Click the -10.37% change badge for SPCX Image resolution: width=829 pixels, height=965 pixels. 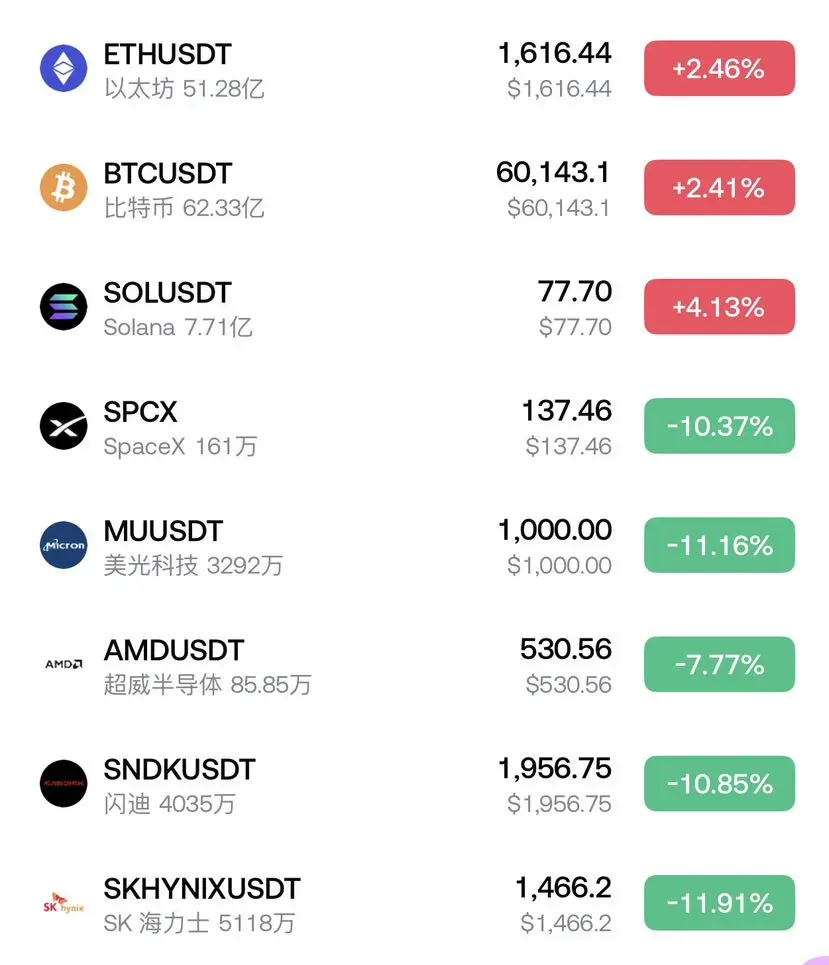click(x=719, y=426)
